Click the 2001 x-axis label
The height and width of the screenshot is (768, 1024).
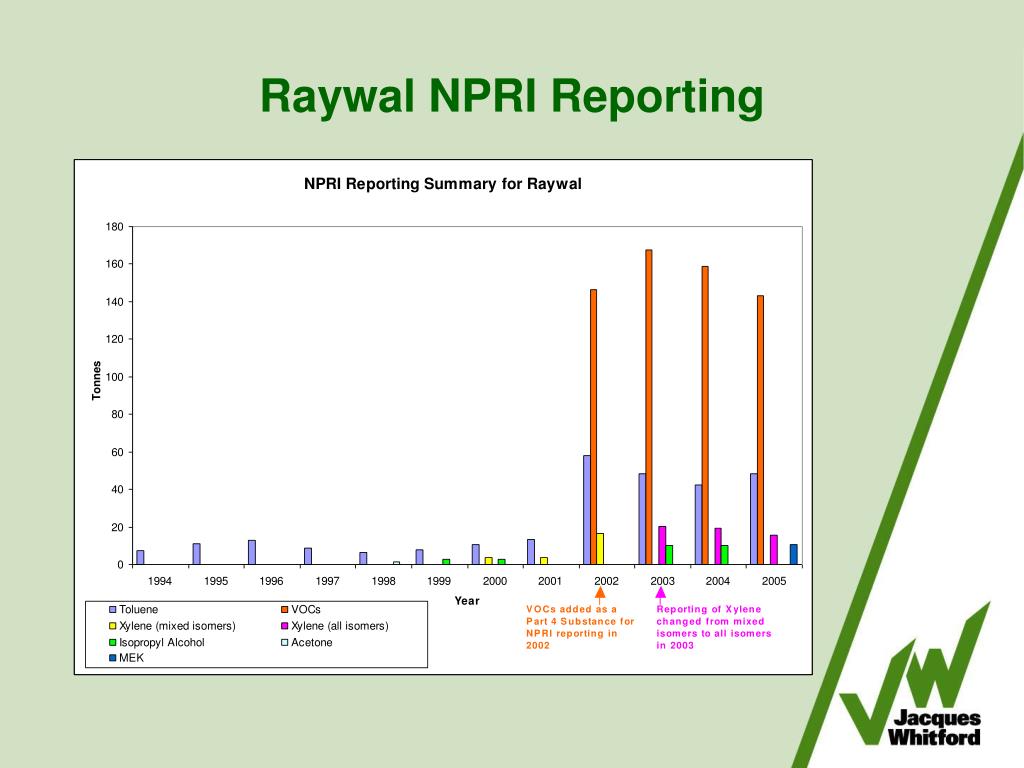click(x=550, y=581)
